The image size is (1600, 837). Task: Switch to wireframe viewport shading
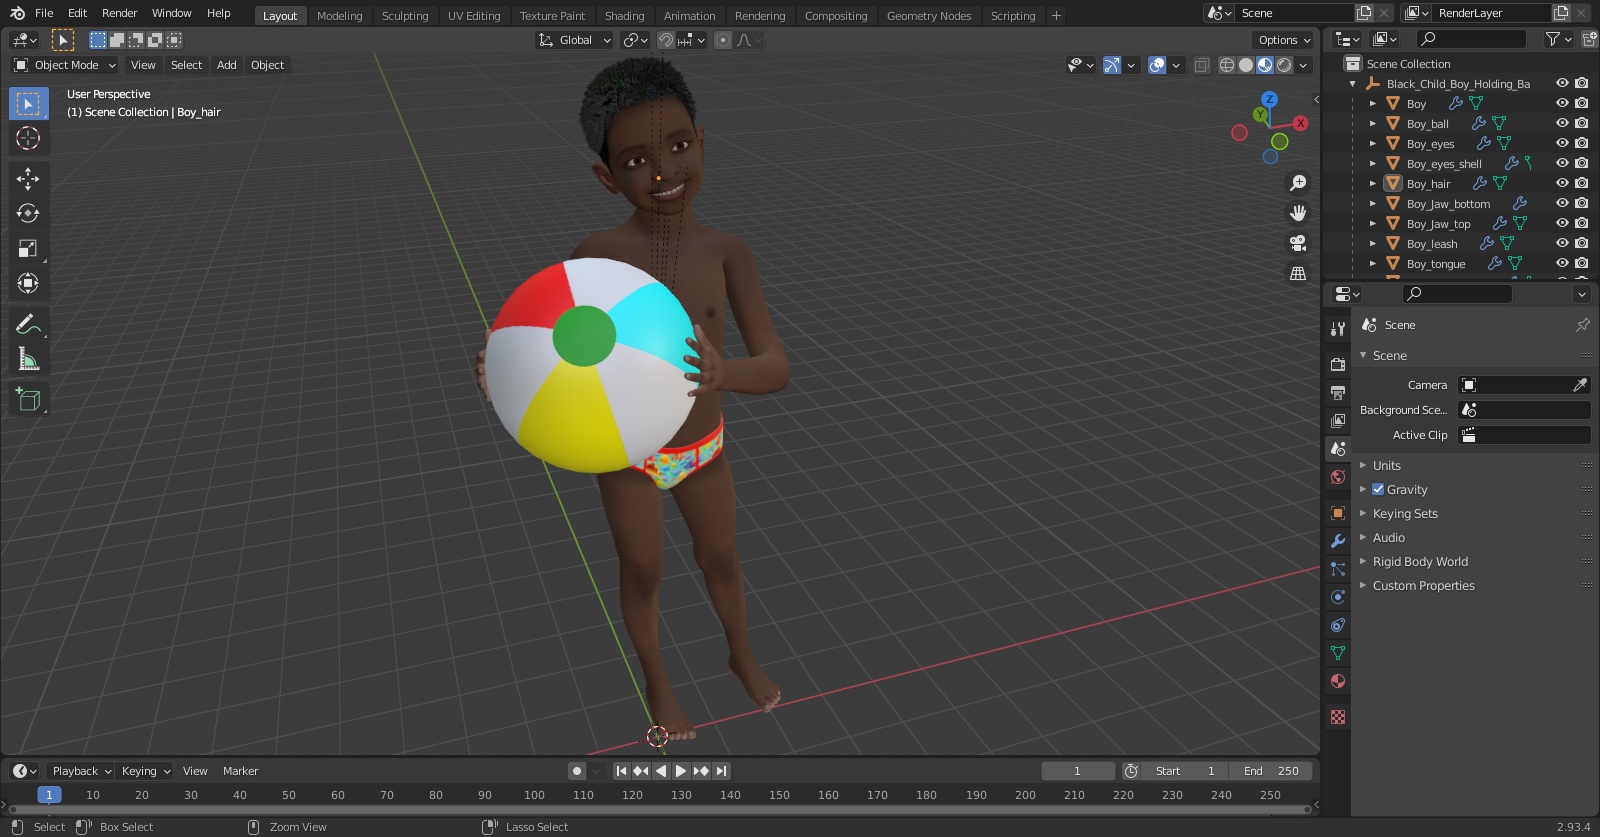coord(1227,65)
